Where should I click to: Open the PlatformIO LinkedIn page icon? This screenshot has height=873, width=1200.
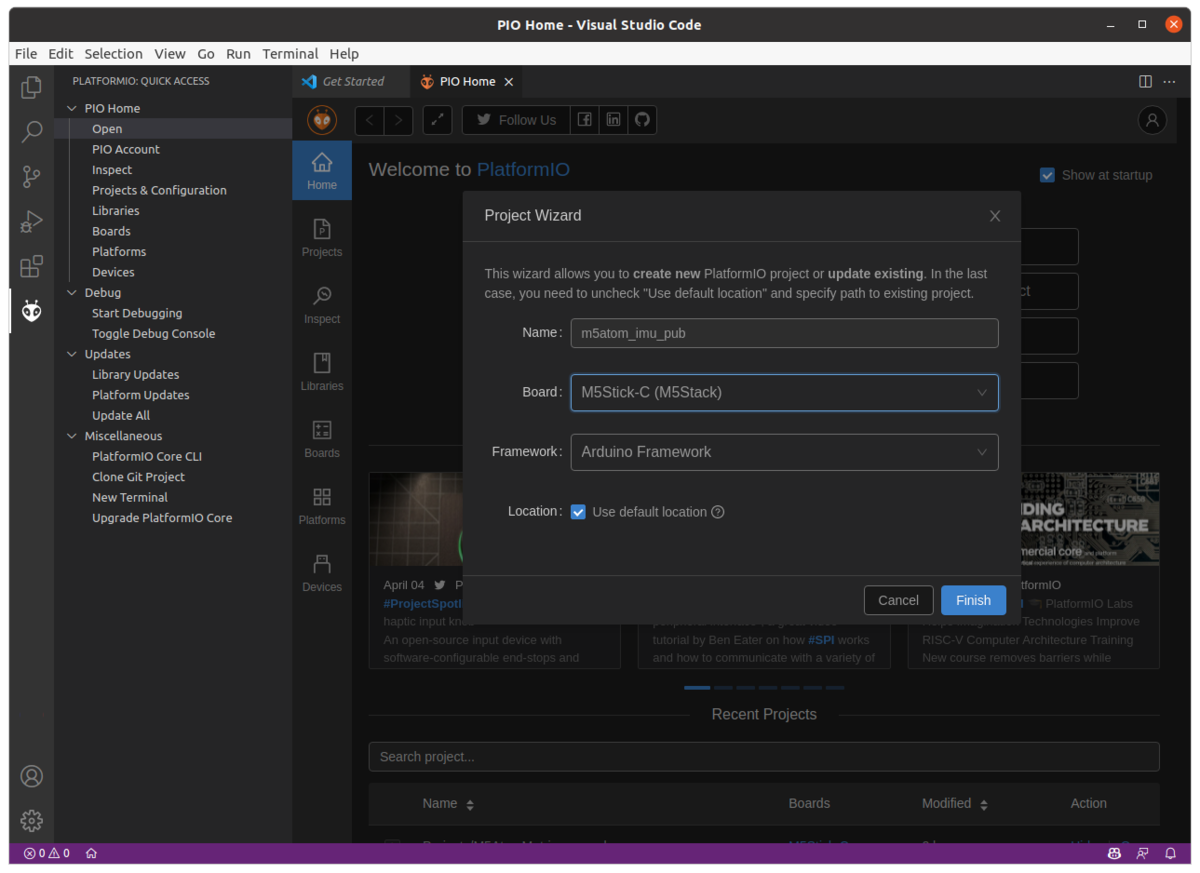613,120
